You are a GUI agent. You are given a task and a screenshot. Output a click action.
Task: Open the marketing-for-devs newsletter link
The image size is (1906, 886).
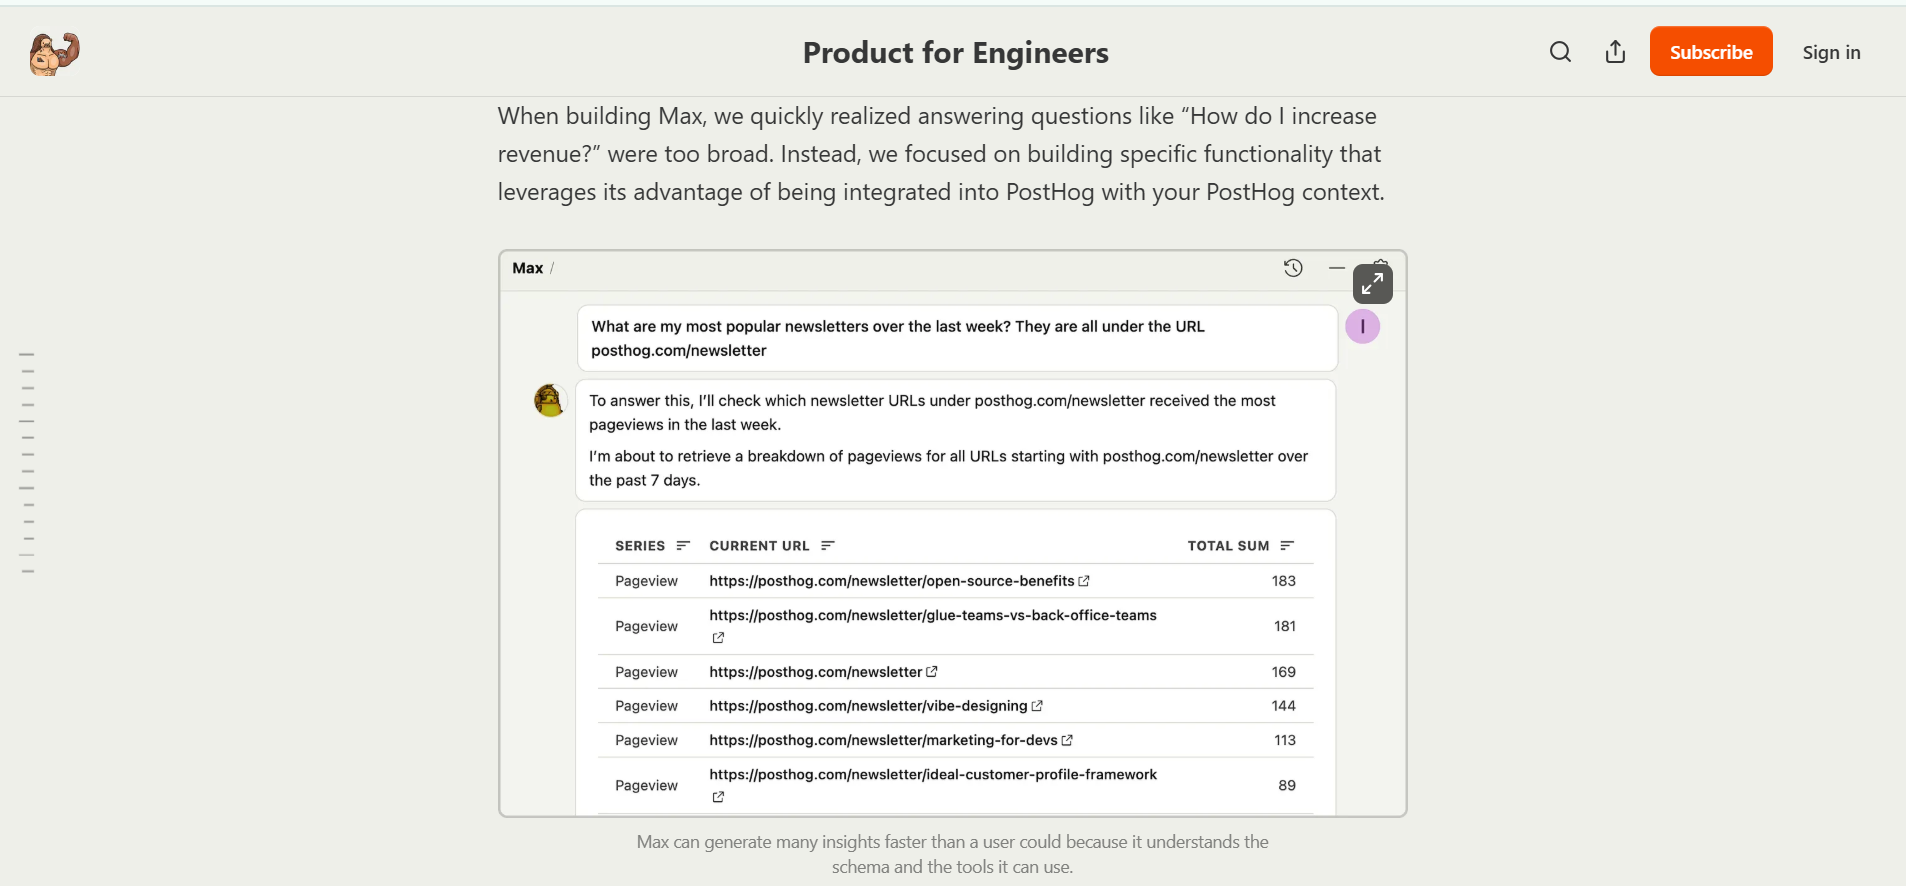[x=882, y=740]
